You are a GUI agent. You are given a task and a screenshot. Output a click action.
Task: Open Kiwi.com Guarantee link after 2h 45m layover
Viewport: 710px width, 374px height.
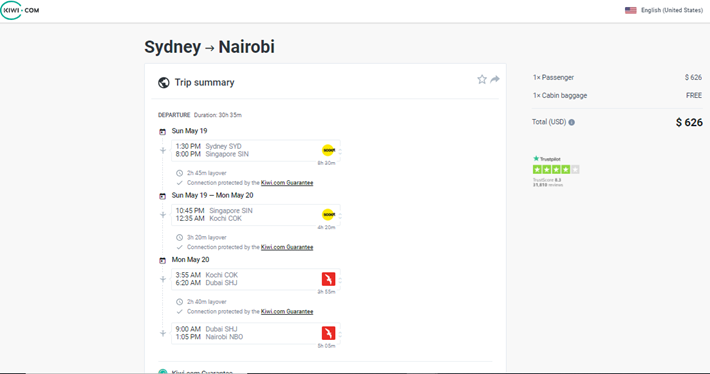[x=287, y=183]
